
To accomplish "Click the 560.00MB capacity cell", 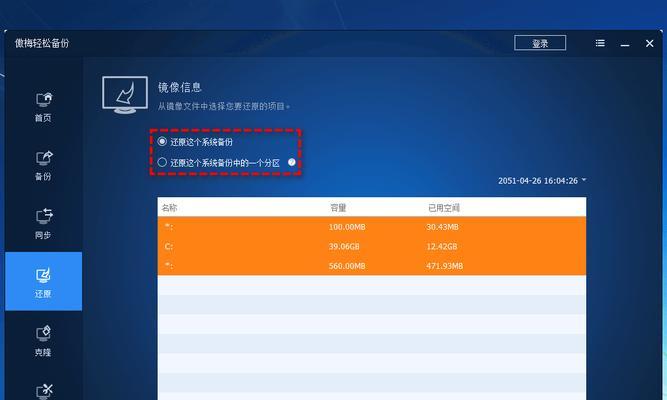I will (347, 266).
